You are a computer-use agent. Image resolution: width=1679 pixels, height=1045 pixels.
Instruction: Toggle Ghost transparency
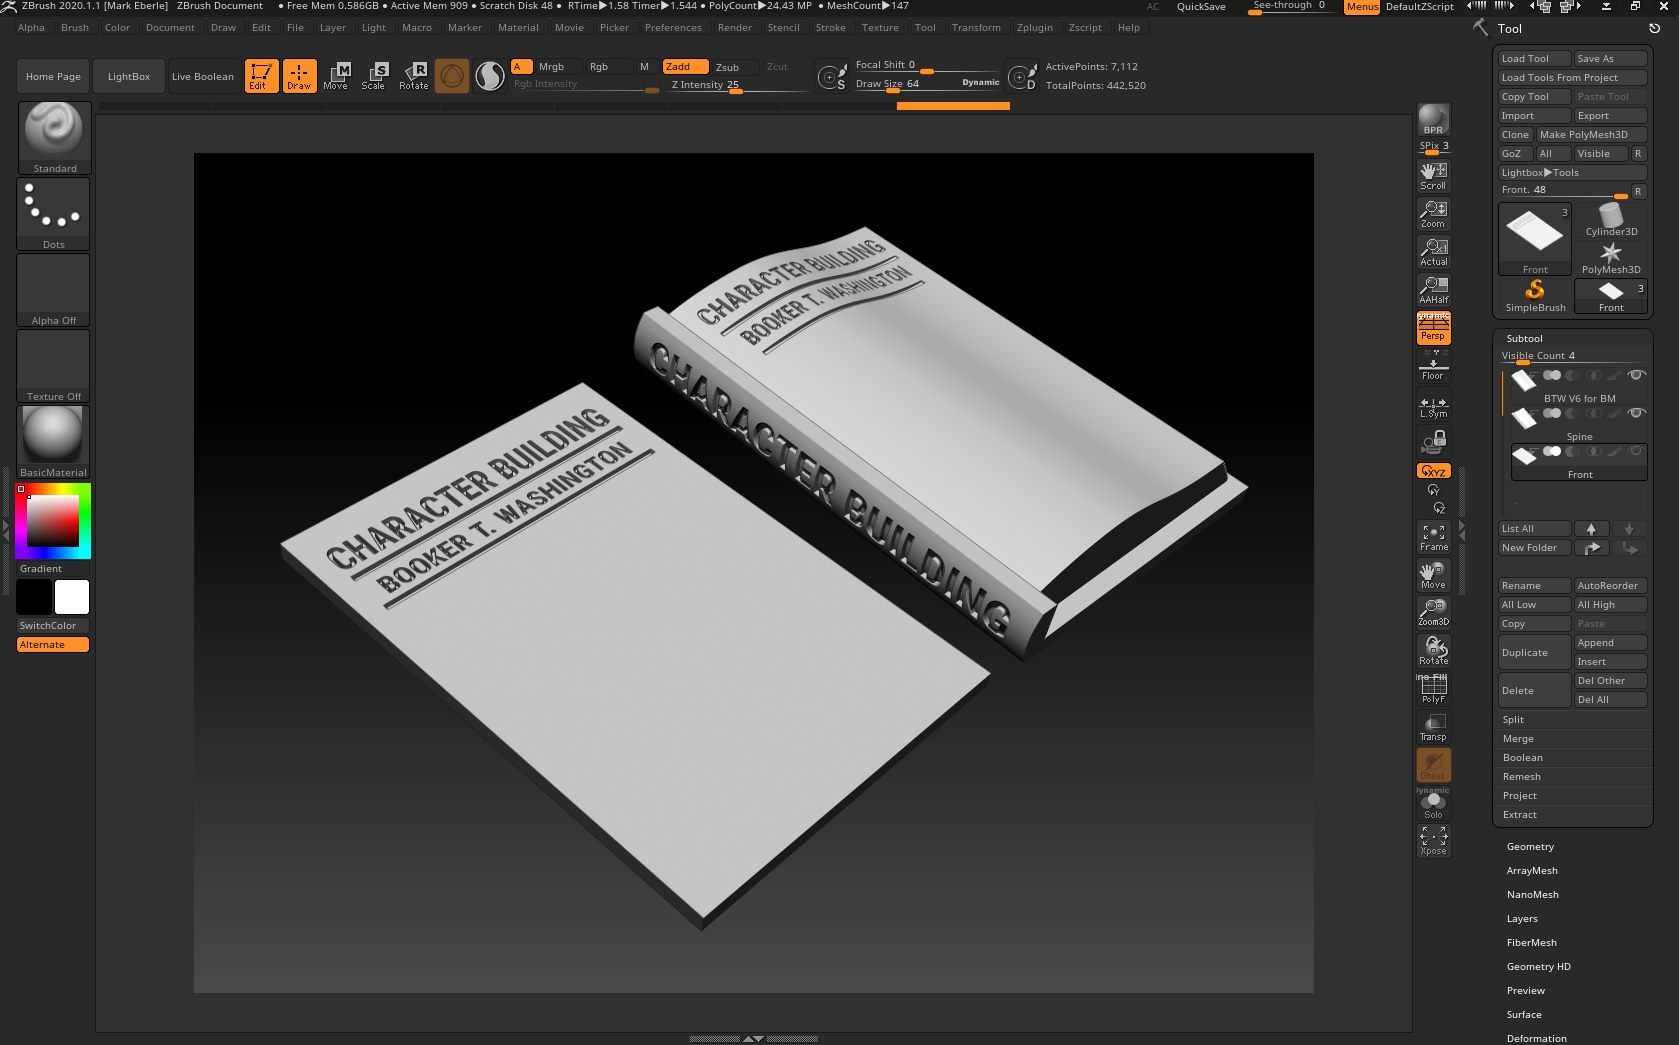click(x=1433, y=765)
